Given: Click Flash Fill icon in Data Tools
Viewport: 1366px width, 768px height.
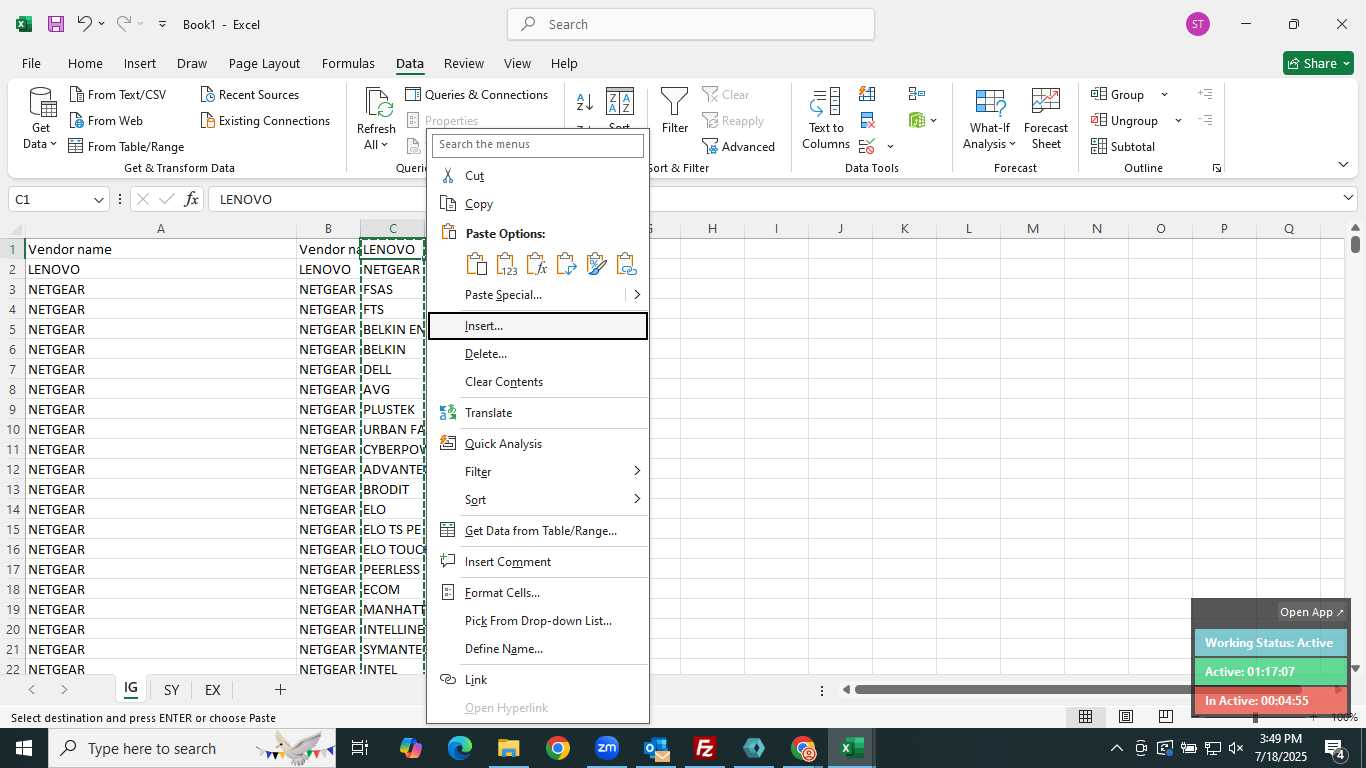Looking at the screenshot, I should 867,94.
